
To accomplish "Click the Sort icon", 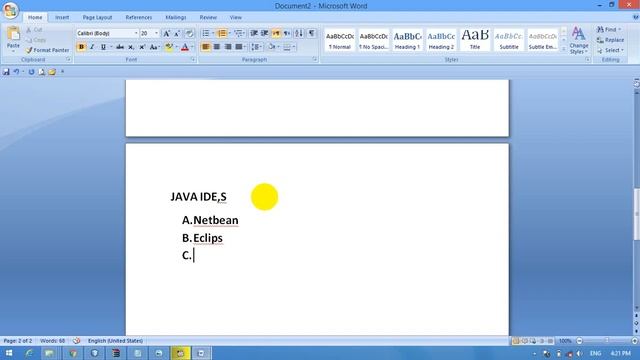I will (299, 33).
